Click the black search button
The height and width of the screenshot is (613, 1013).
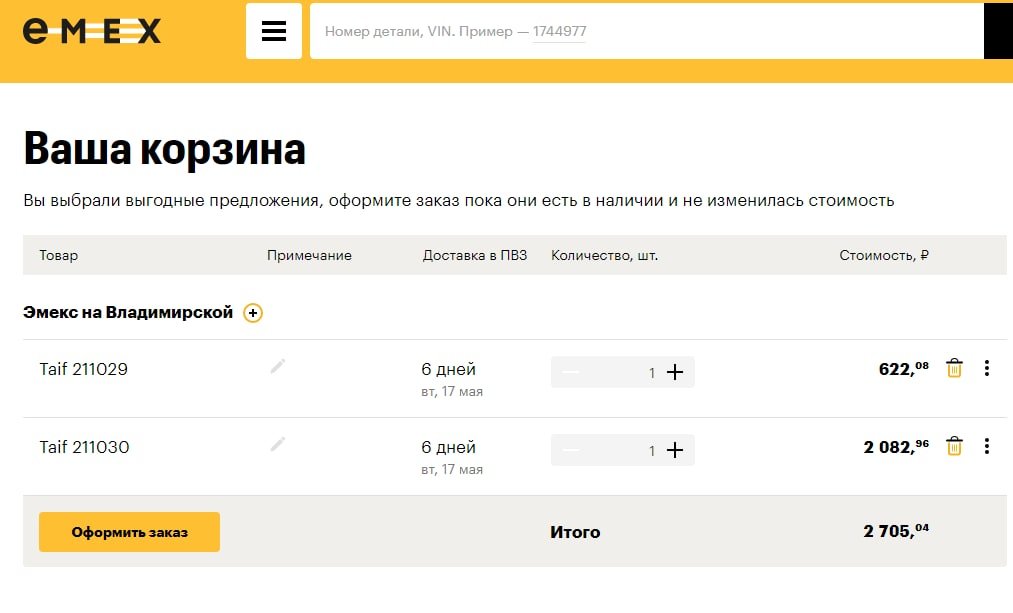[x=999, y=32]
